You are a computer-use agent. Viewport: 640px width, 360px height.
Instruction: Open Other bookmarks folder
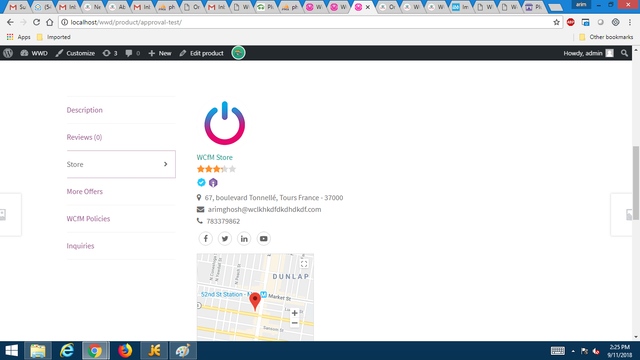tap(606, 37)
